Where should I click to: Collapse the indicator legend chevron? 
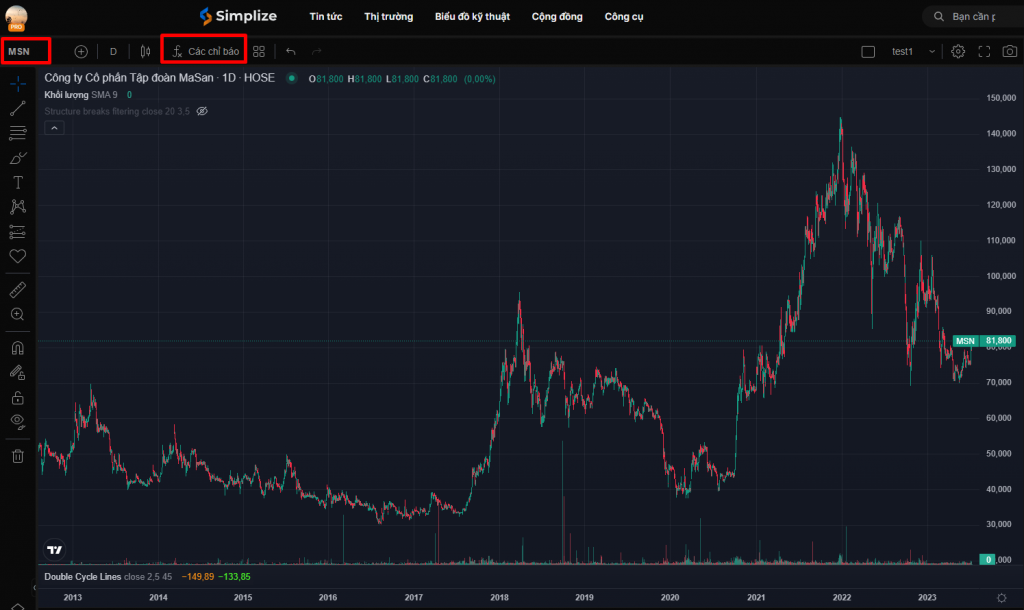pos(54,127)
